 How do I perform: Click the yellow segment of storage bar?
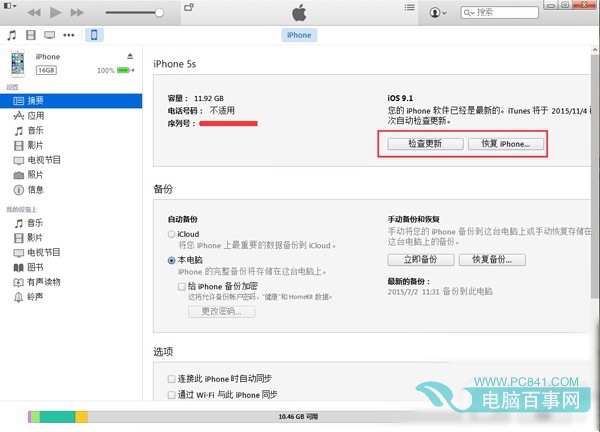[x=82, y=417]
